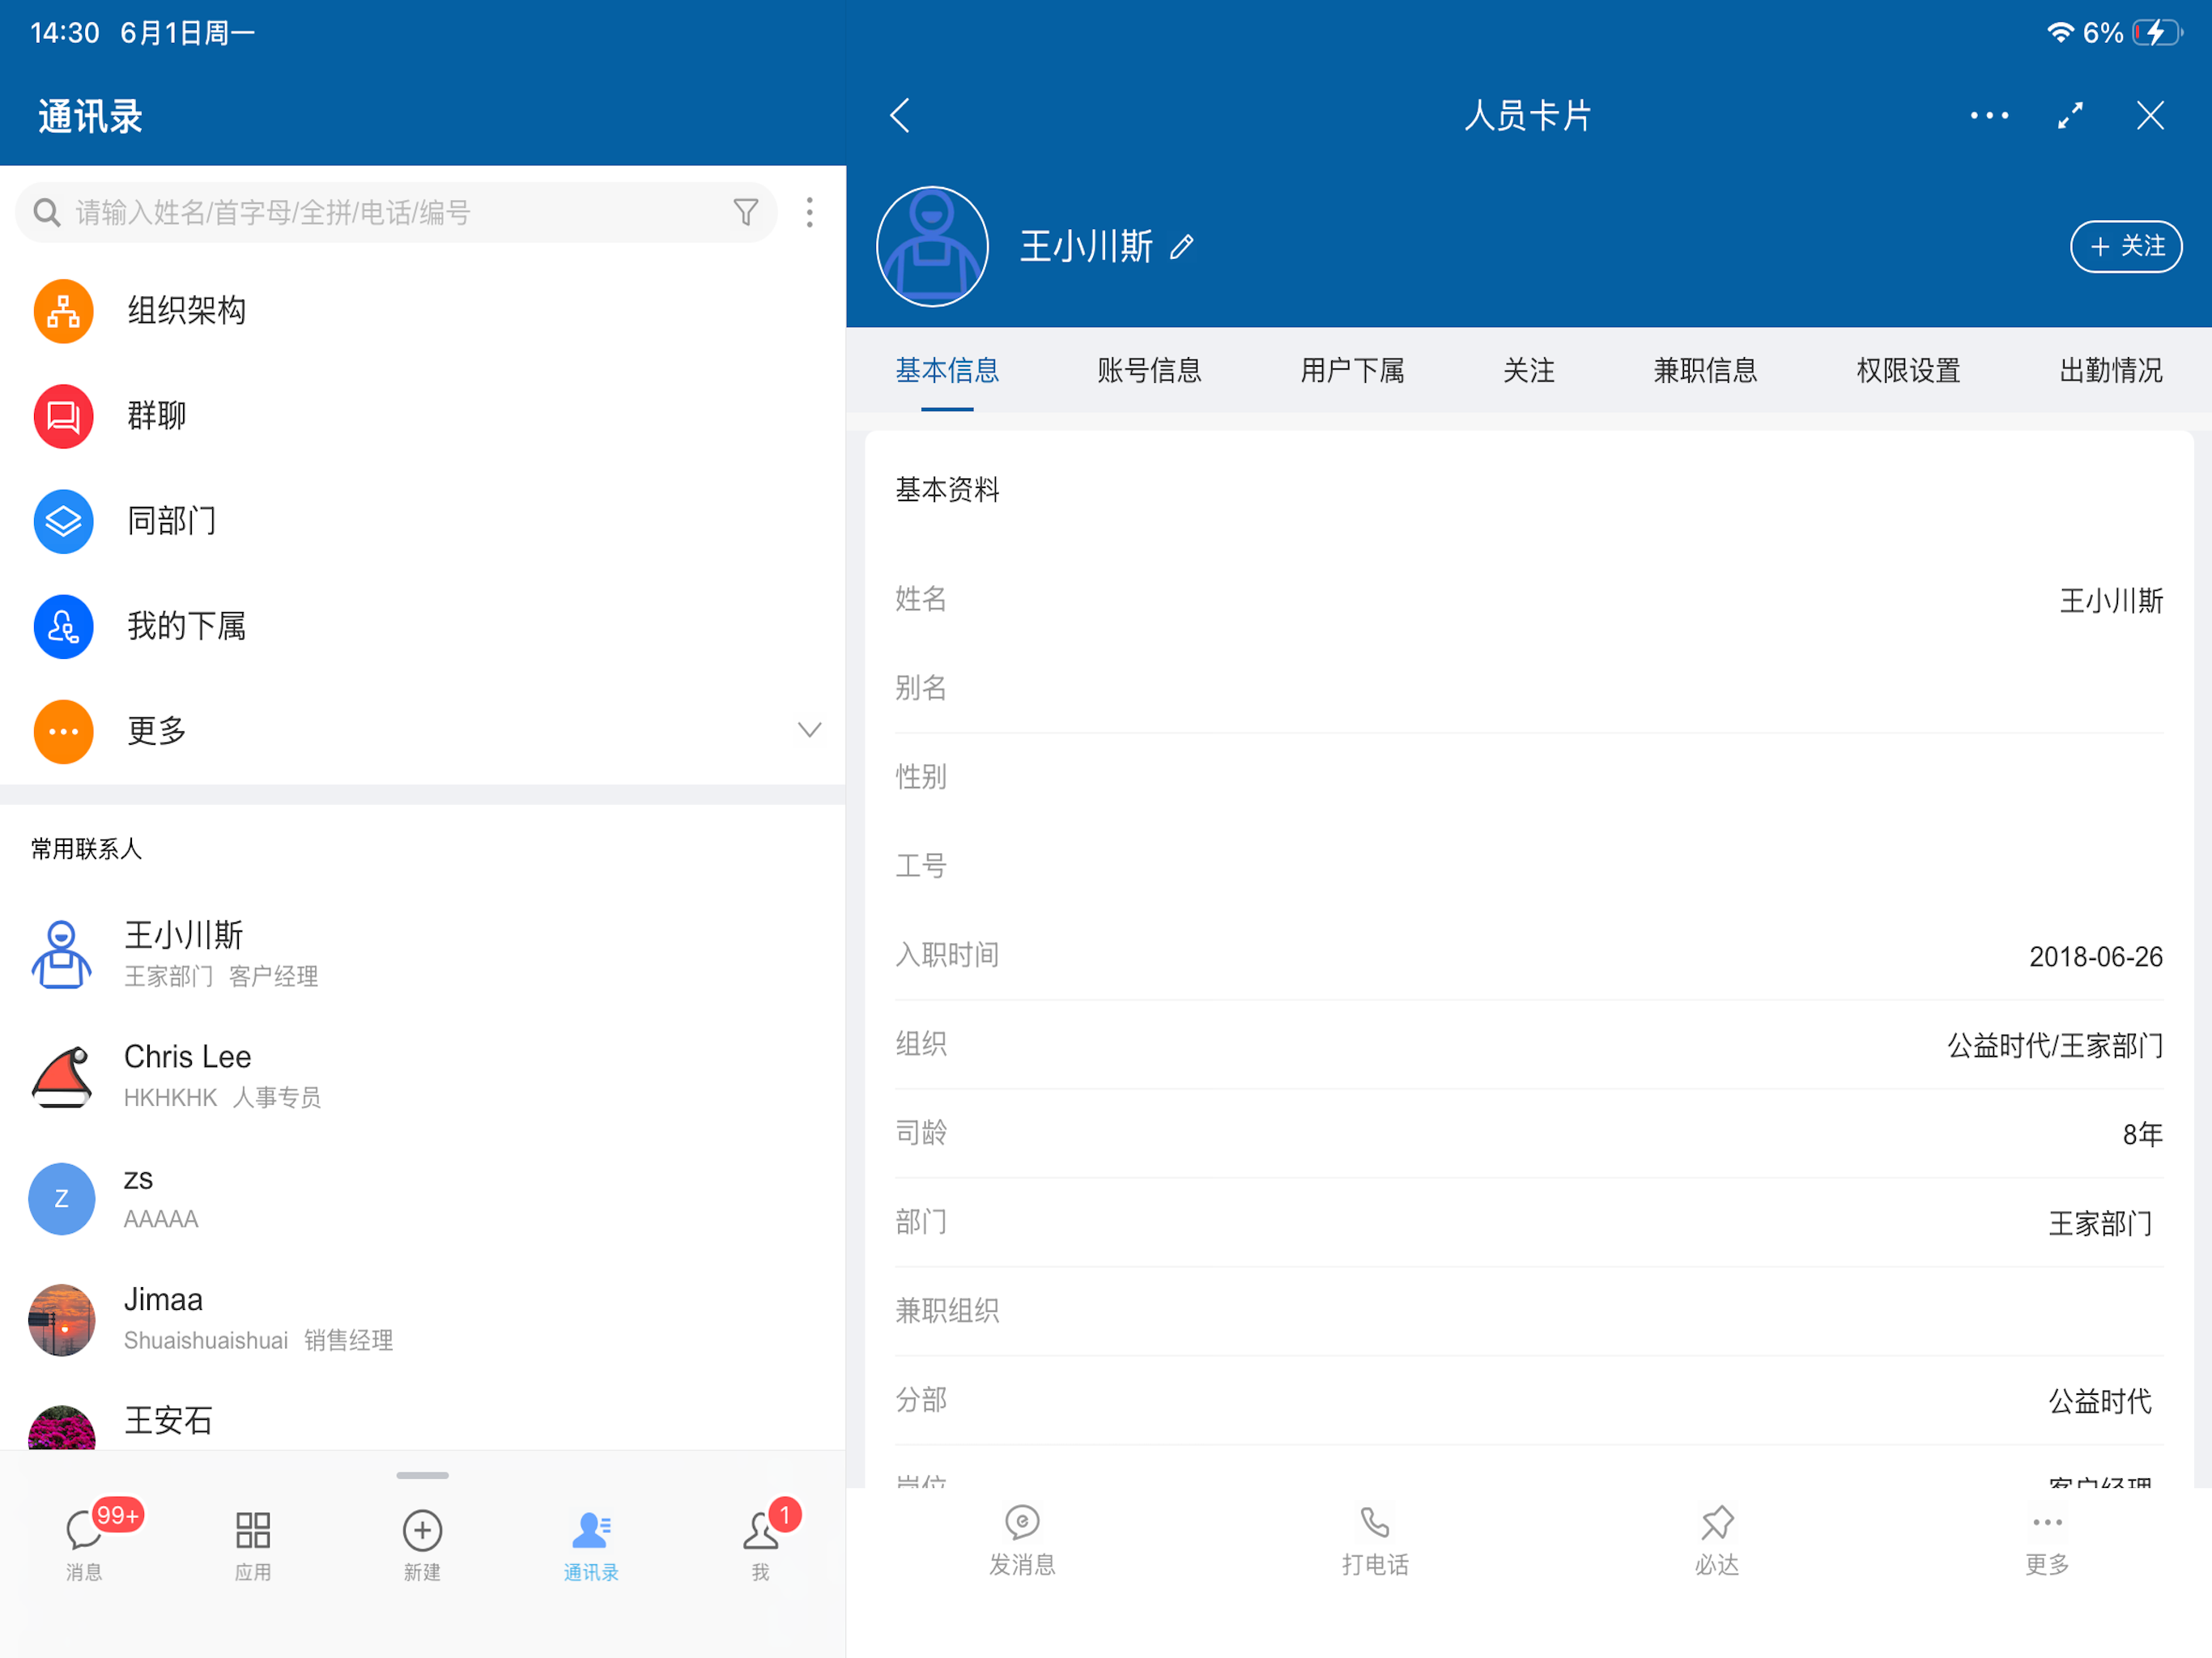Click the 别名 field row

[x=1528, y=688]
